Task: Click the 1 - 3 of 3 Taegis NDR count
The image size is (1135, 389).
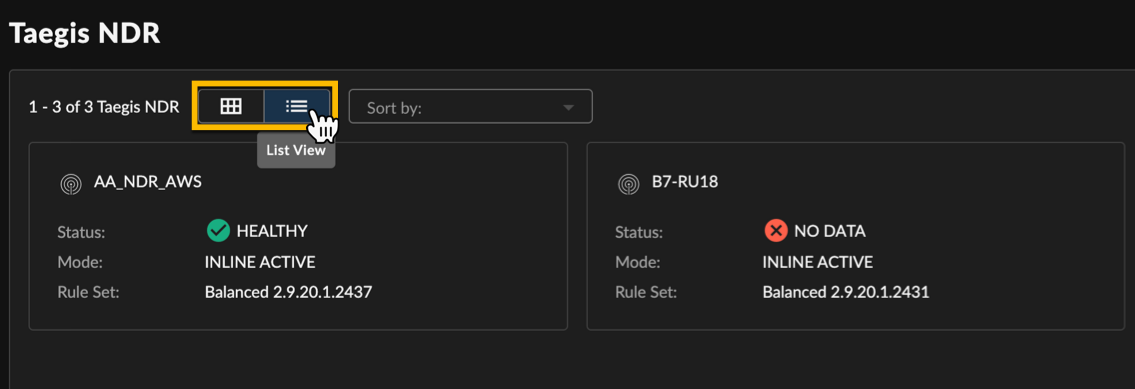Action: point(104,108)
